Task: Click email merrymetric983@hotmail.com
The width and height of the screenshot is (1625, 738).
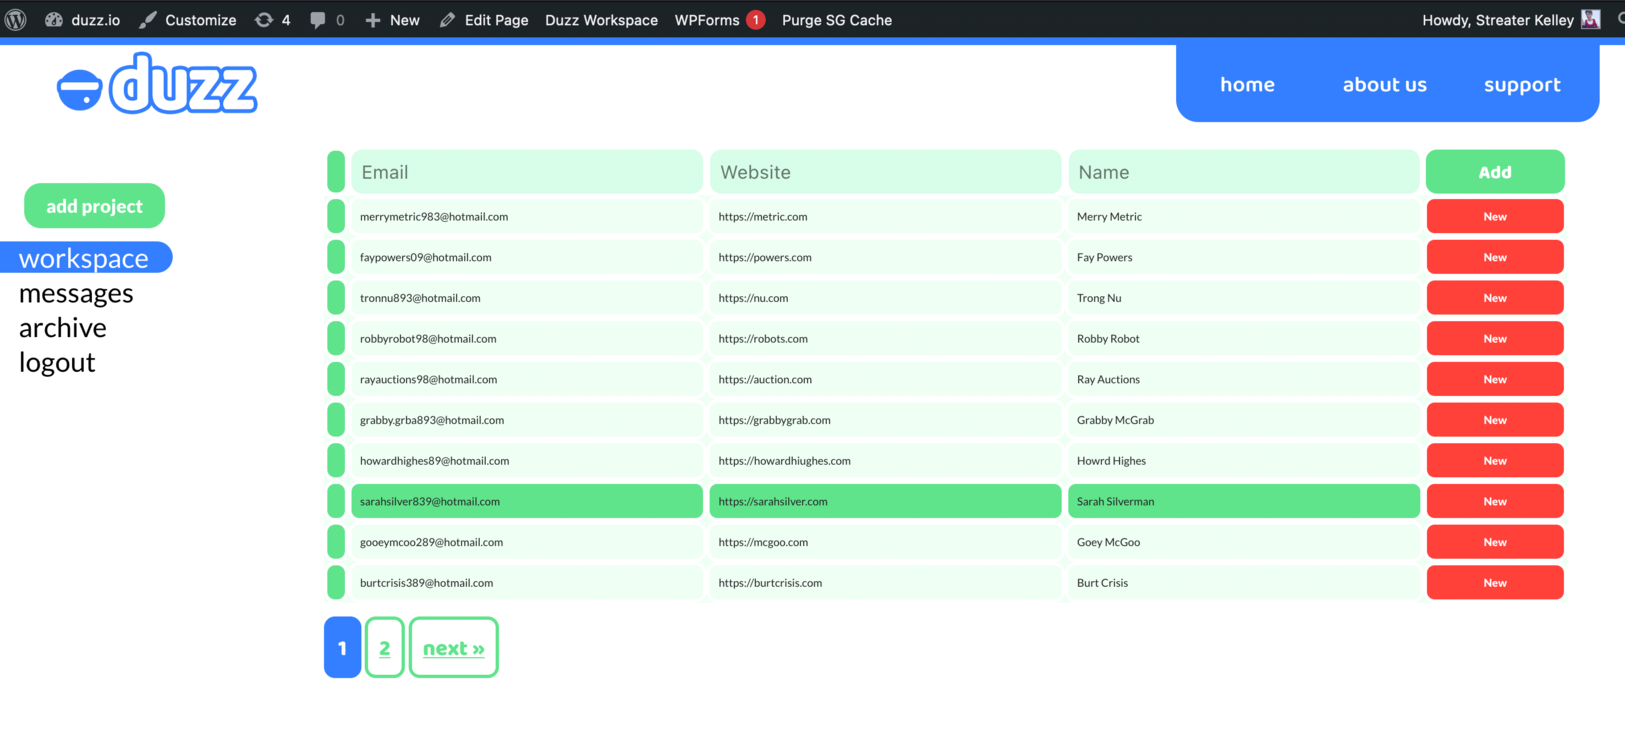Action: click(x=434, y=216)
